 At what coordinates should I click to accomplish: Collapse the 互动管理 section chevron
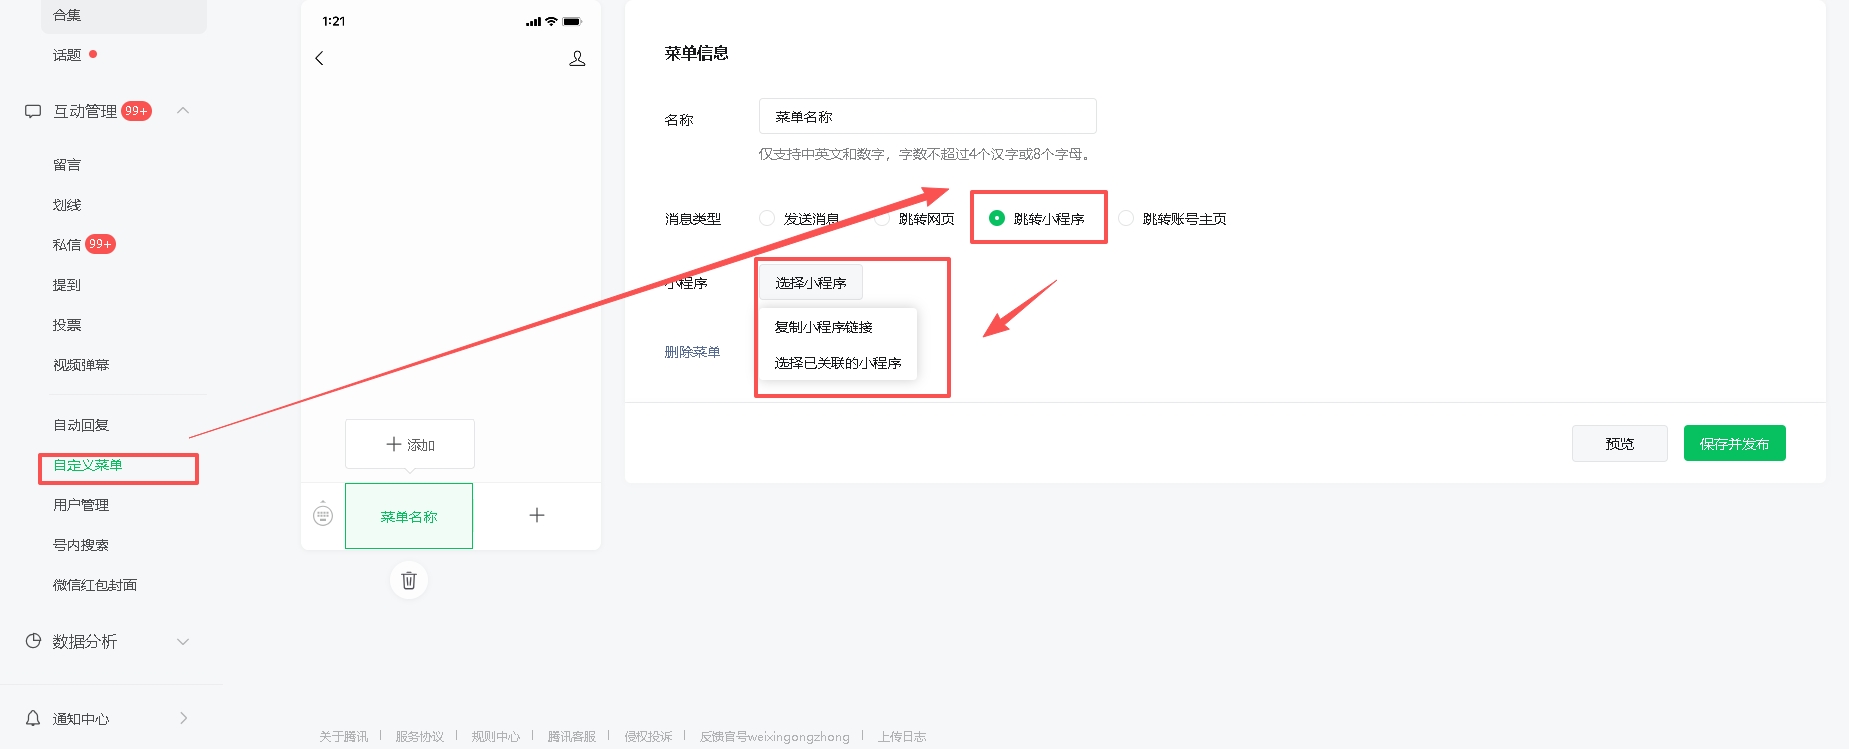pos(183,111)
